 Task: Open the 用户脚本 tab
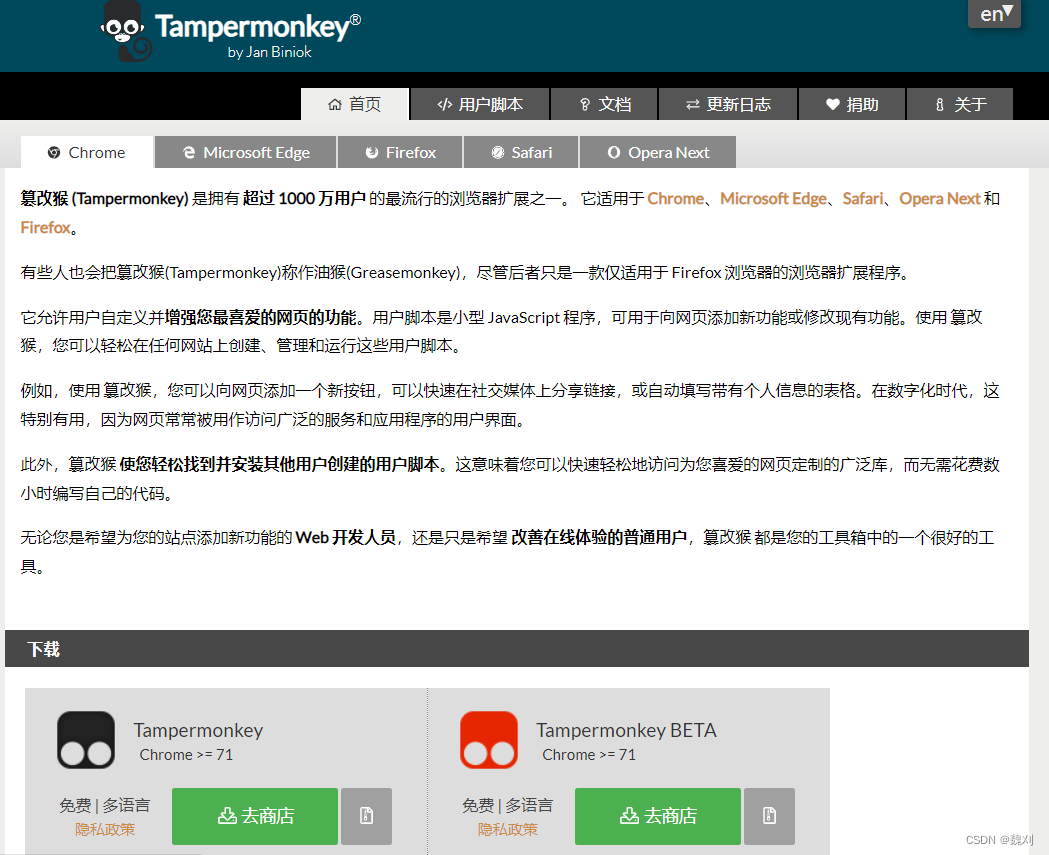pos(480,104)
